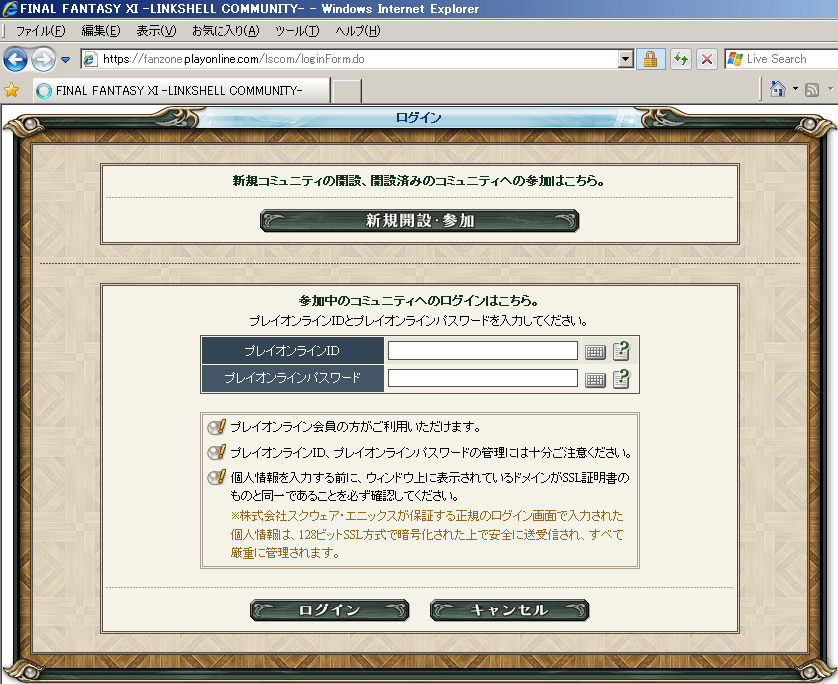
Task: Expand the address bar history dropdown arrow
Action: tap(626, 59)
